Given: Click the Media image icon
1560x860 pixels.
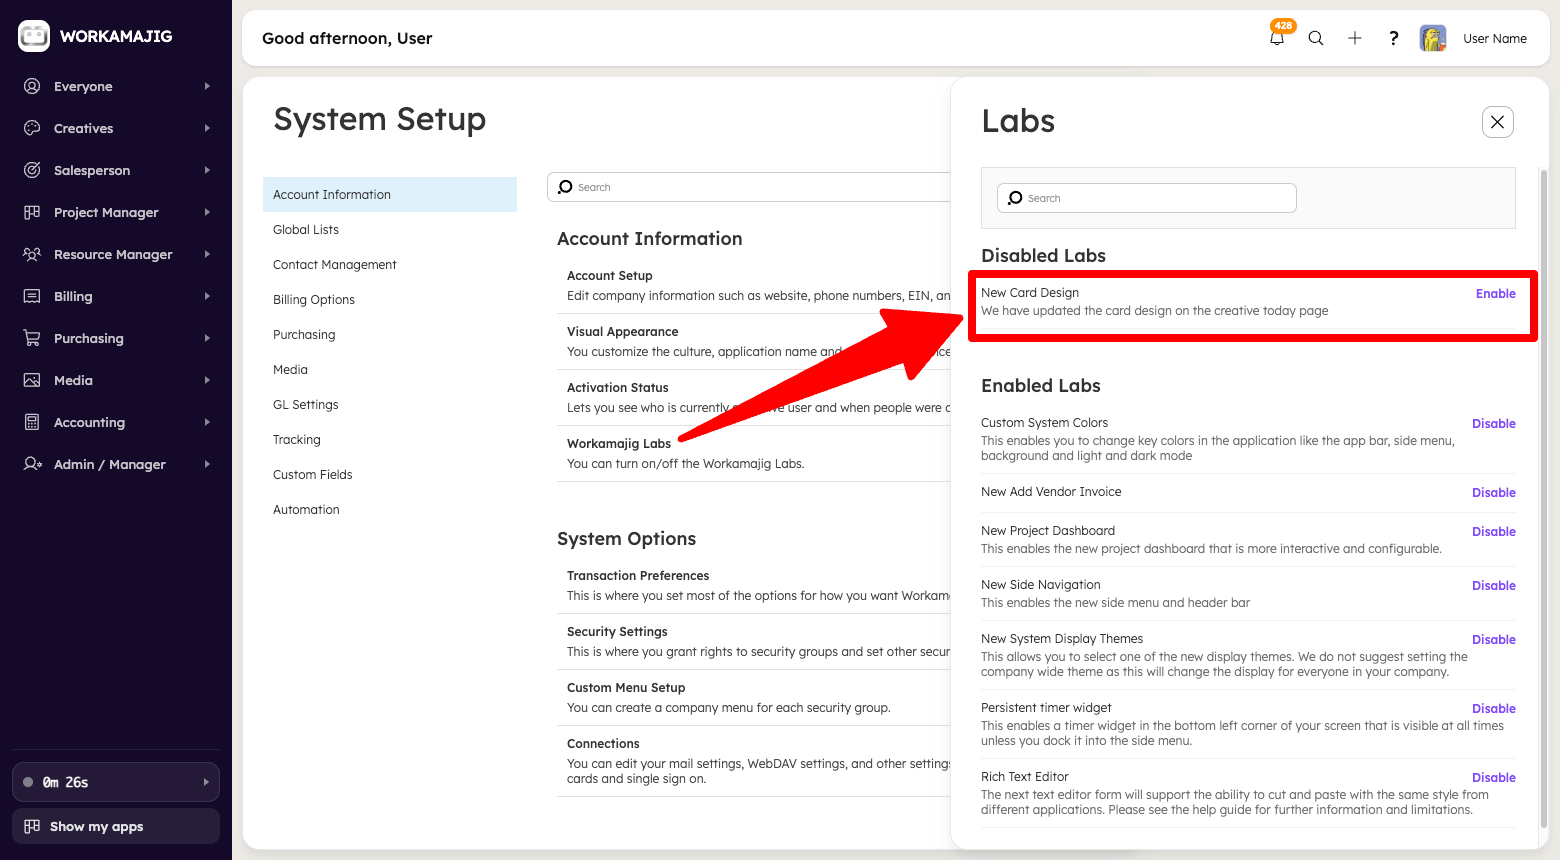Looking at the screenshot, I should click(x=32, y=380).
